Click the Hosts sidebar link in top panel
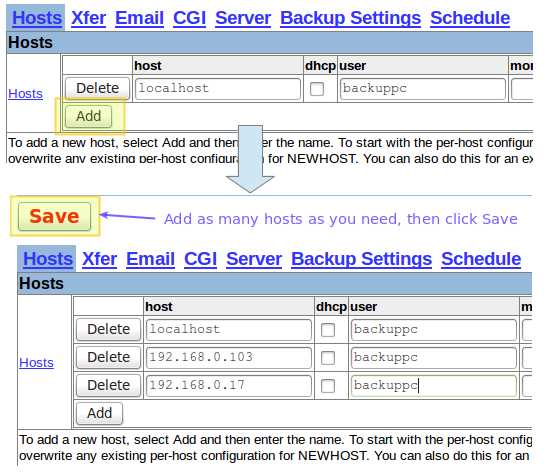 coord(25,93)
